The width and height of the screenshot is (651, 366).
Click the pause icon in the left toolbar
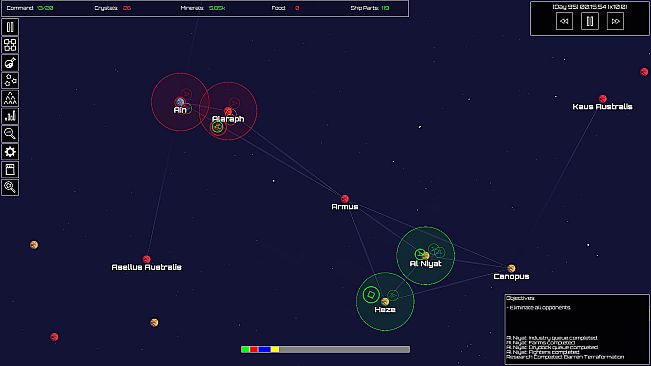click(10, 27)
